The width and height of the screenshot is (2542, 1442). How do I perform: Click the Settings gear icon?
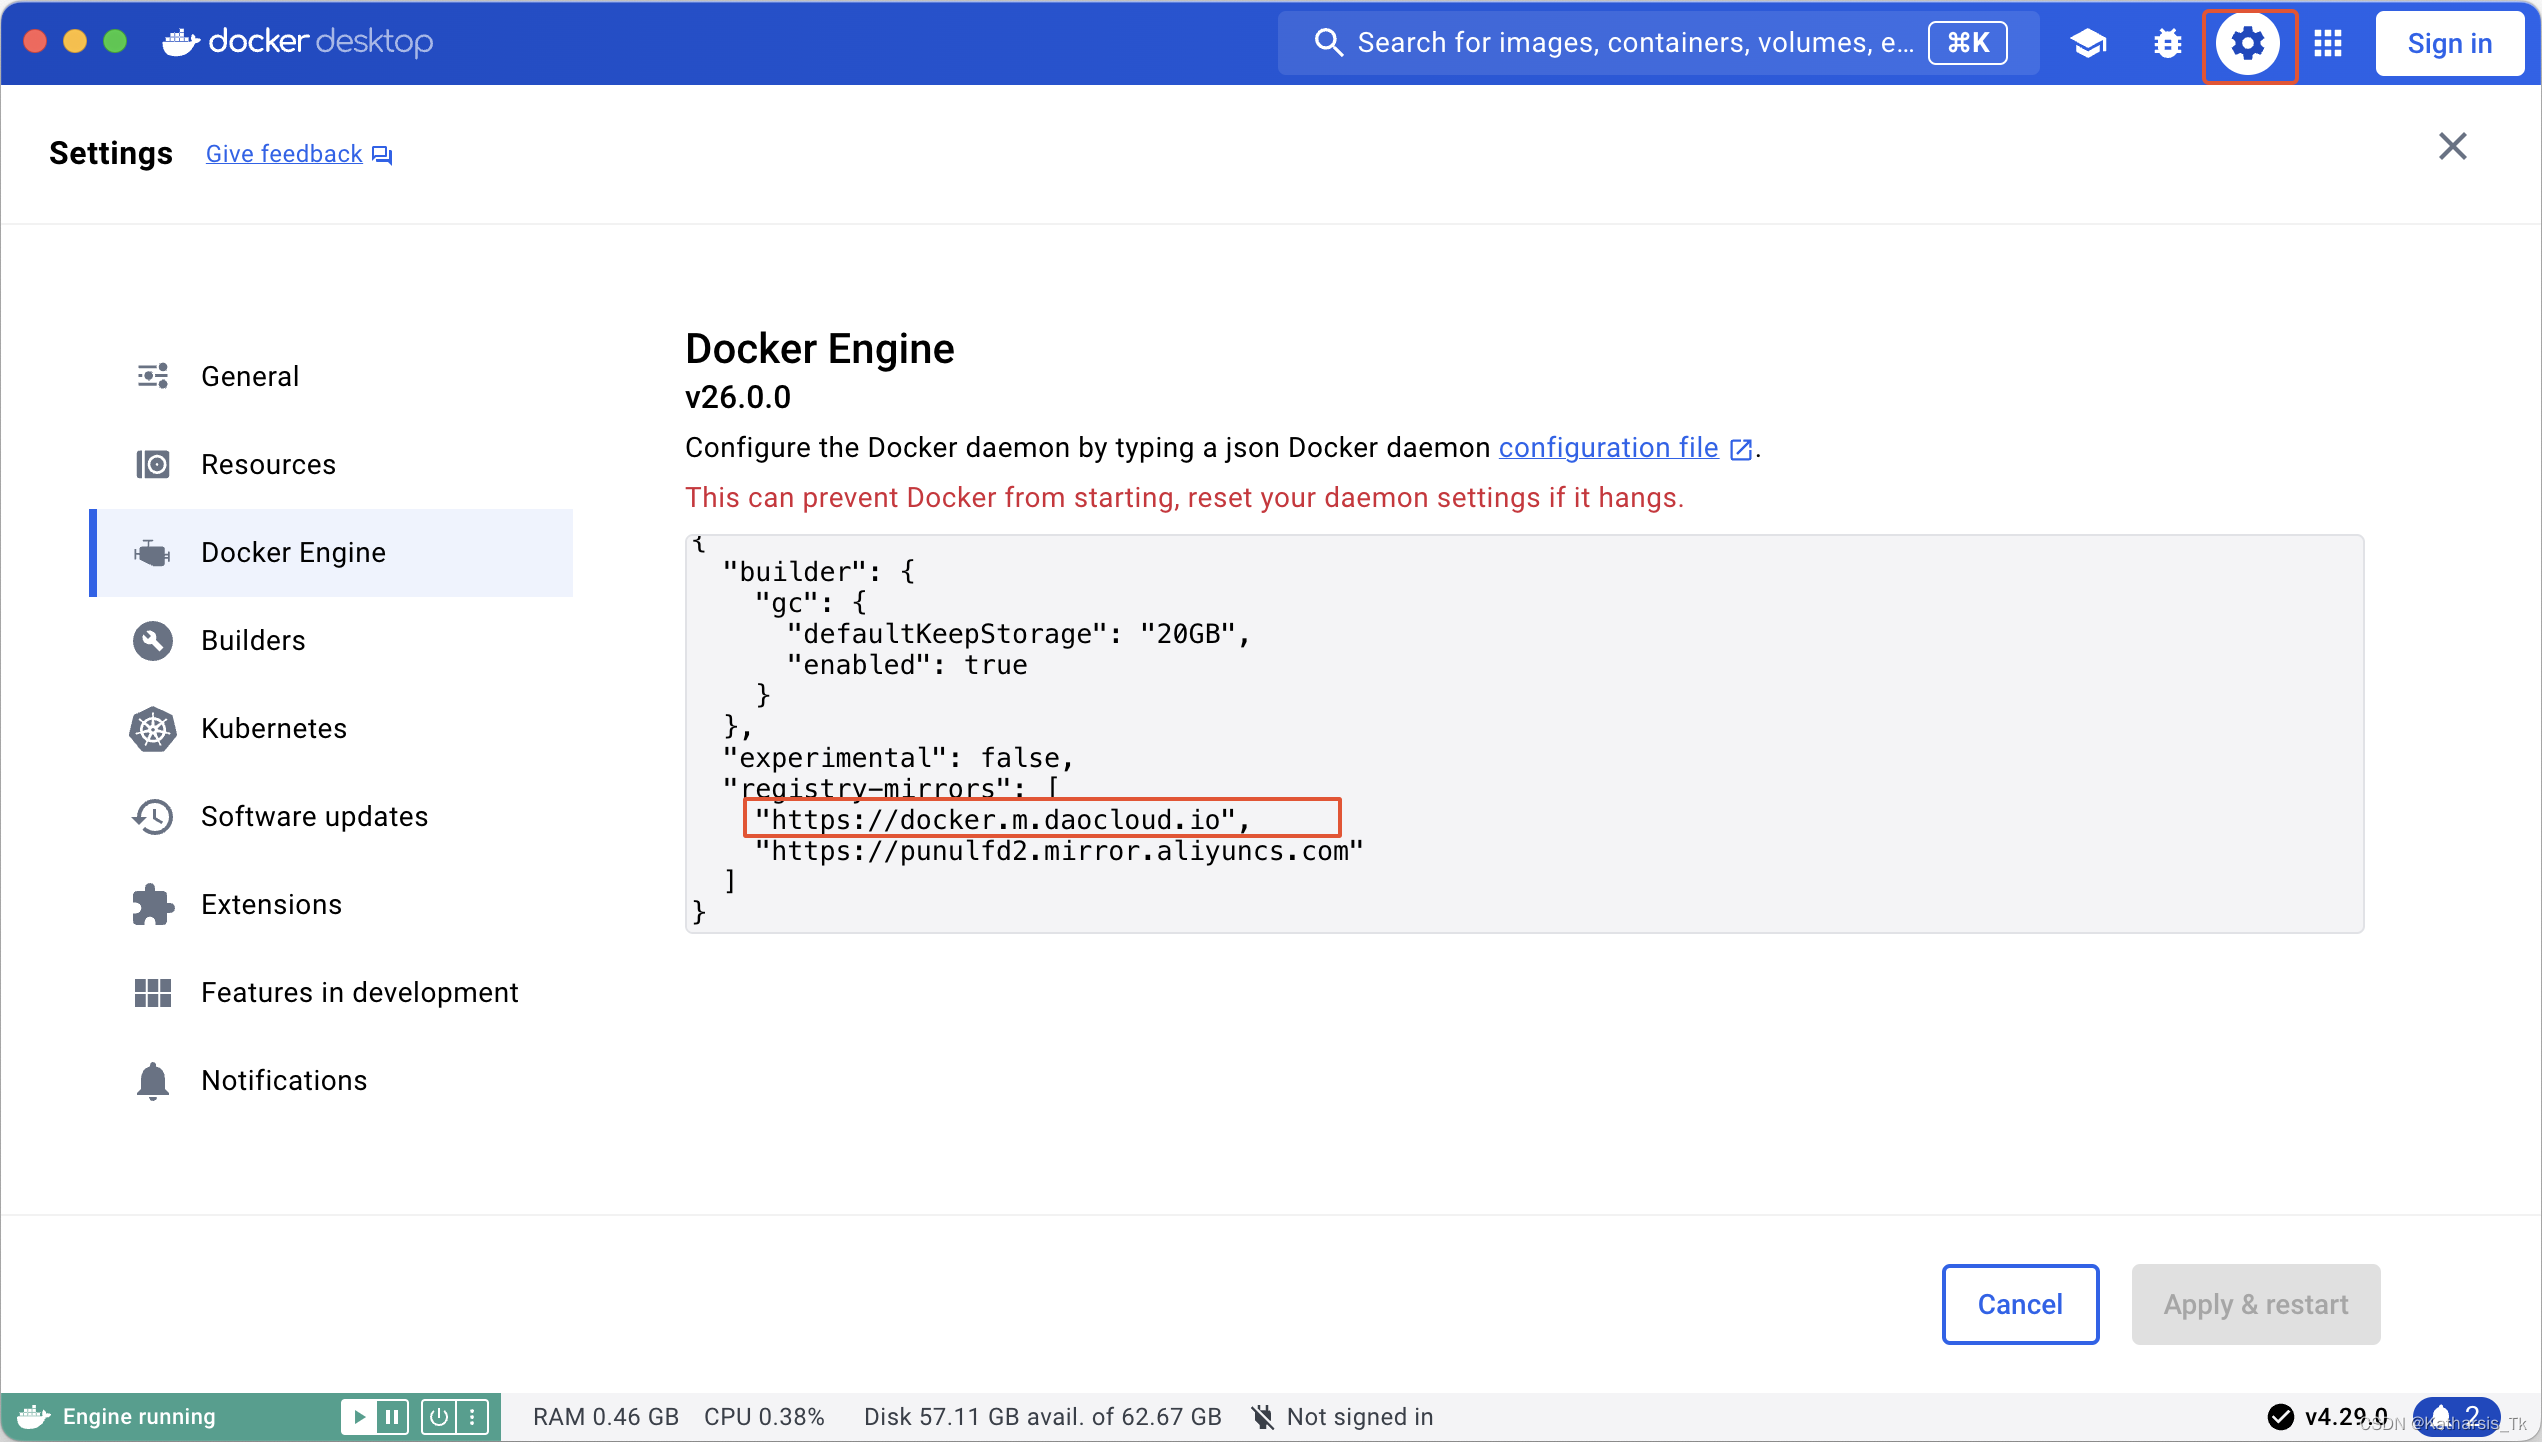click(x=2248, y=43)
